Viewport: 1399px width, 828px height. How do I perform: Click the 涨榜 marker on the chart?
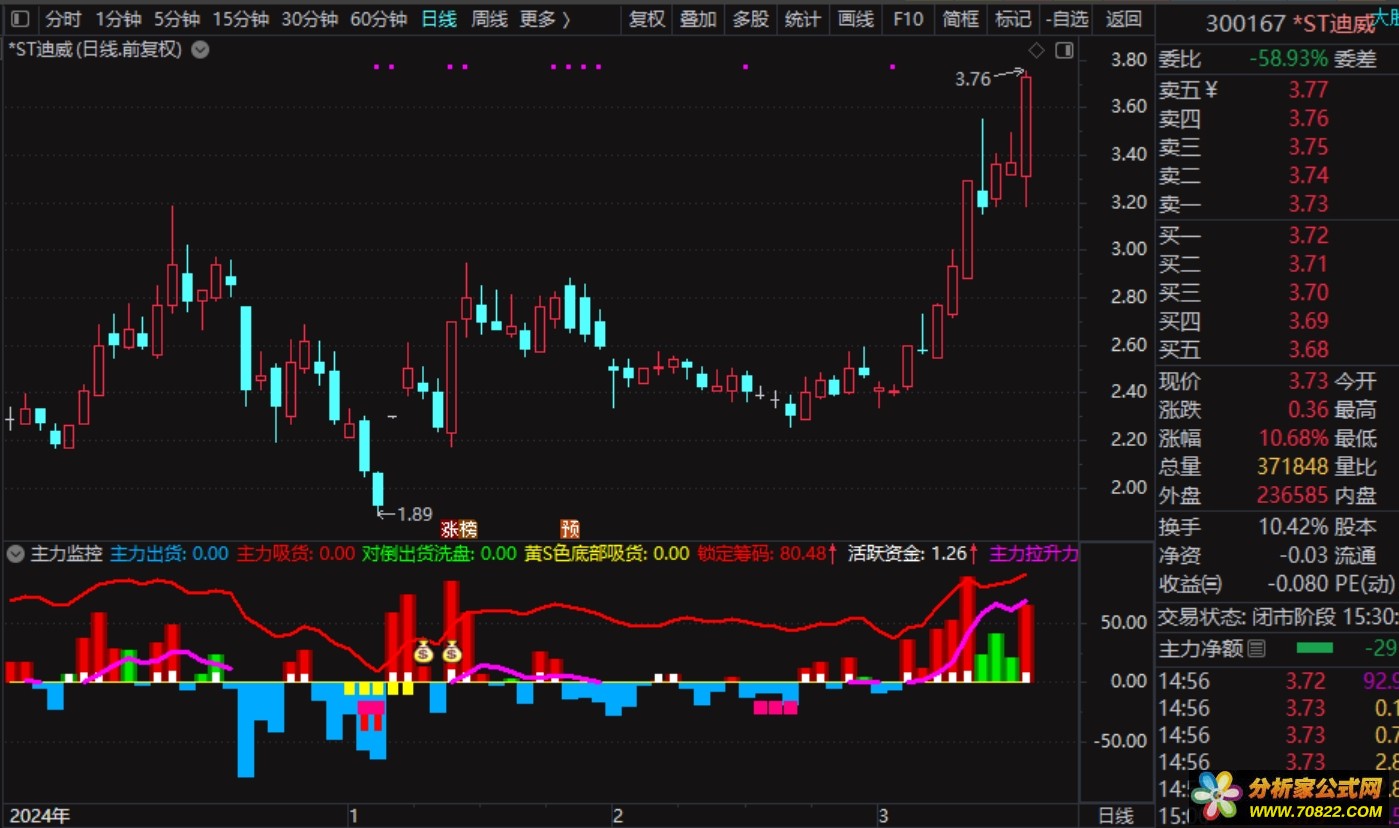pos(459,529)
